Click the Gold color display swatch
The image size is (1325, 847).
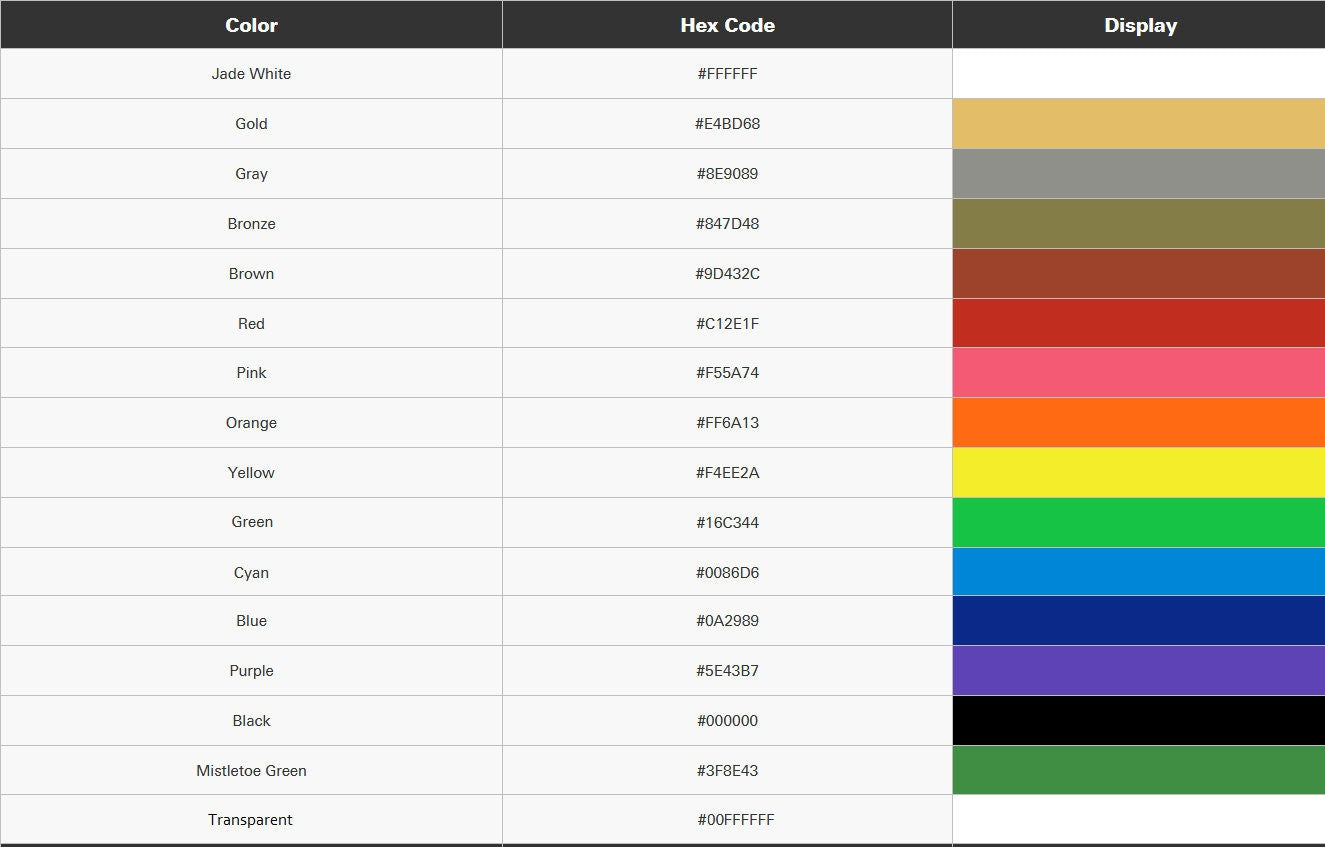tap(1138, 124)
